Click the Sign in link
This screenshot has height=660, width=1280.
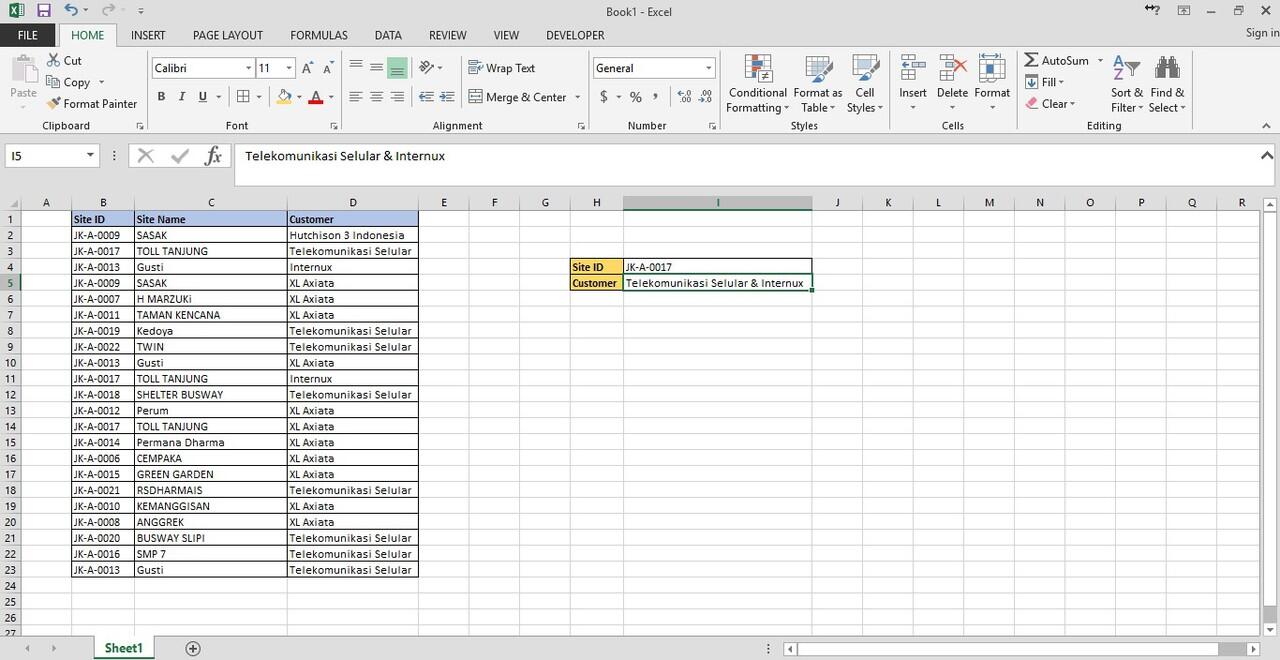(1262, 33)
